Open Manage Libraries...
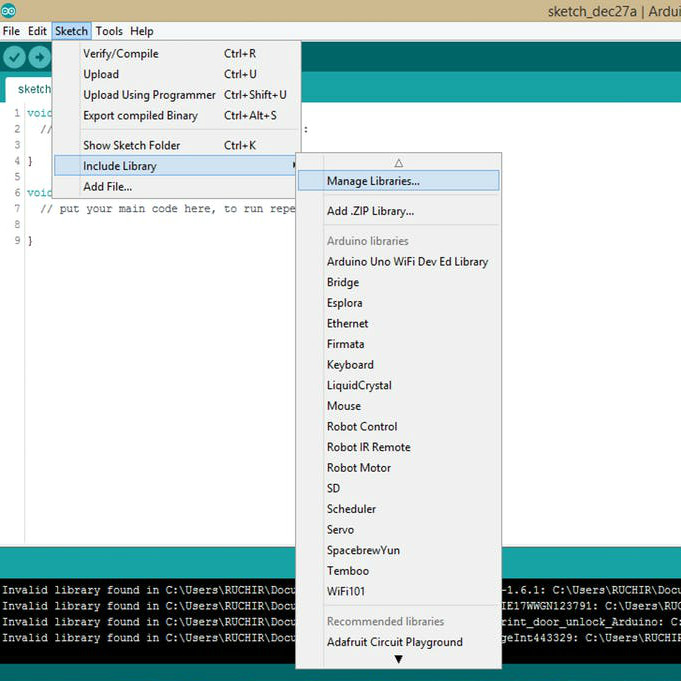The height and width of the screenshot is (681, 681). 399,181
